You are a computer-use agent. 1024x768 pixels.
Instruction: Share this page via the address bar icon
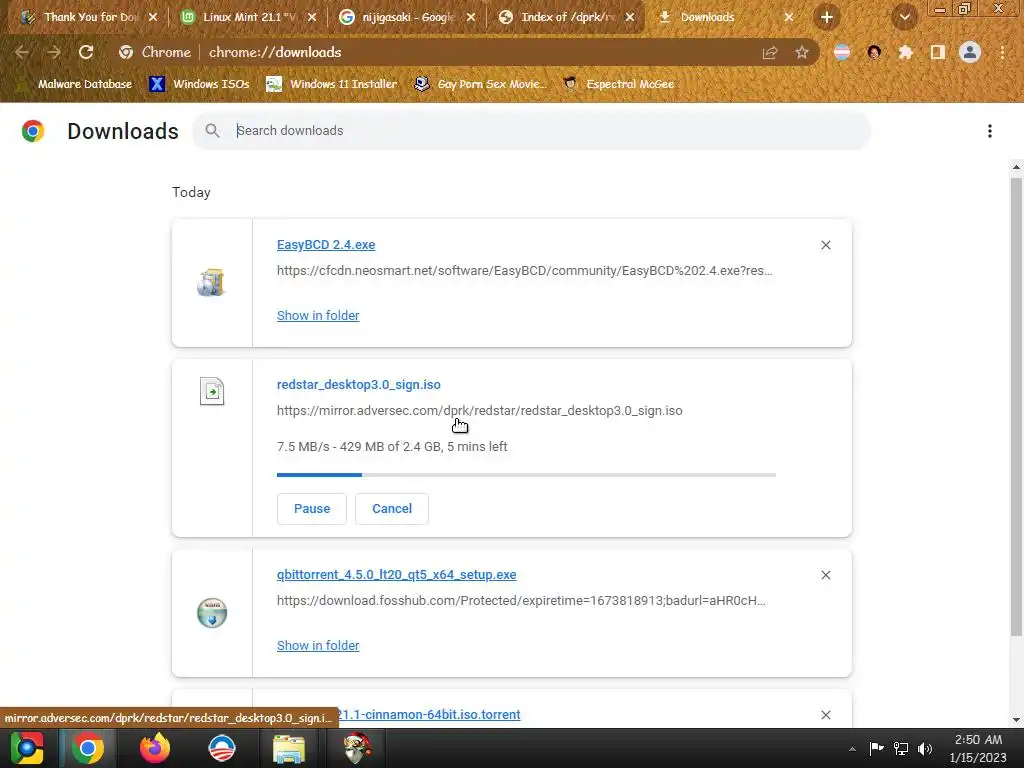click(x=770, y=53)
